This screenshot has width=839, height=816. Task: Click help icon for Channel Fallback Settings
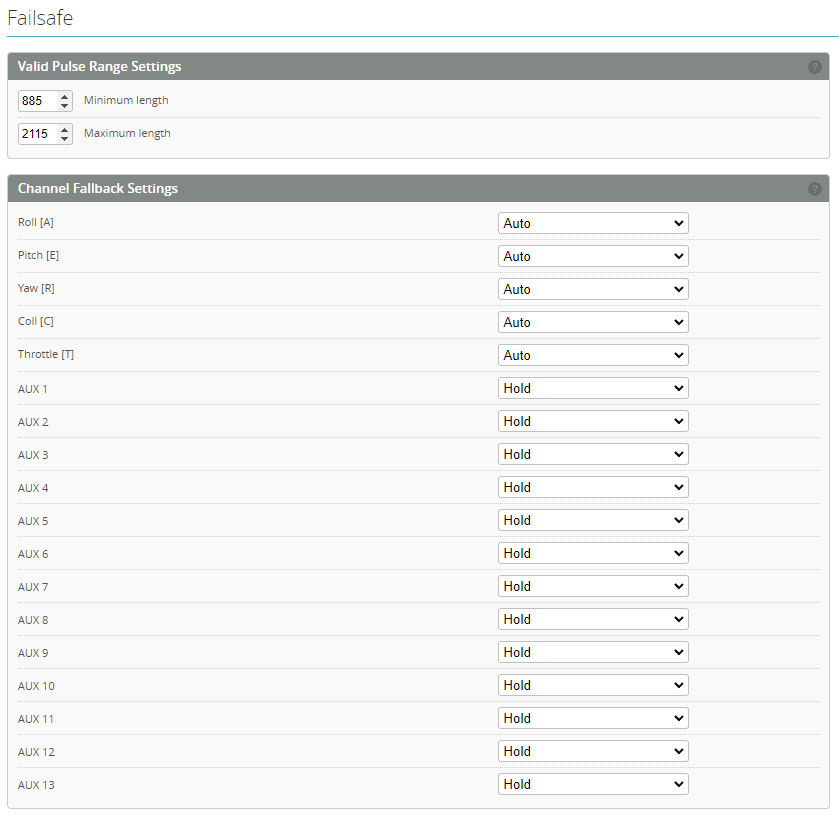[x=814, y=189]
